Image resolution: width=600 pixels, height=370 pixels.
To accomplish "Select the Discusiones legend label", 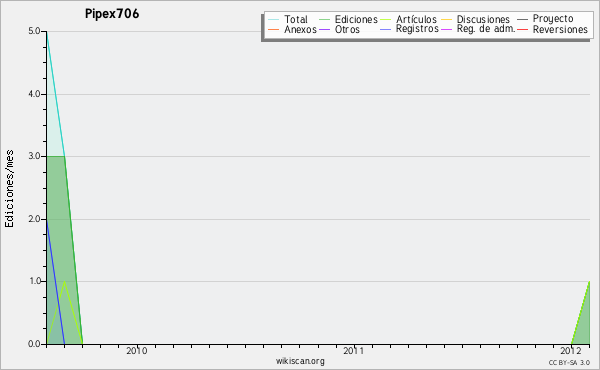I will pyautogui.click(x=483, y=19).
